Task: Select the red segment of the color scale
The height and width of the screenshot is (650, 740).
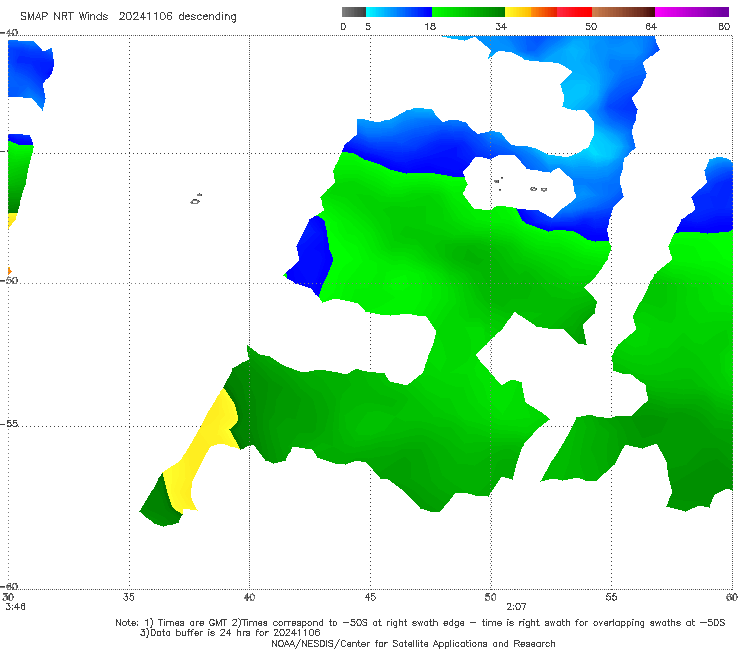Action: [x=574, y=12]
